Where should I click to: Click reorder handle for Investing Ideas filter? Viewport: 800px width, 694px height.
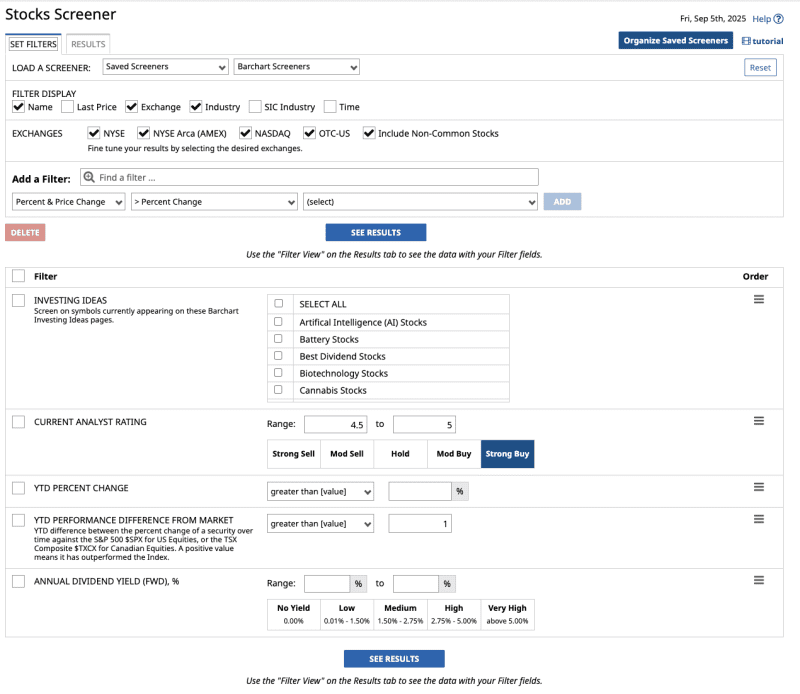coord(759,299)
